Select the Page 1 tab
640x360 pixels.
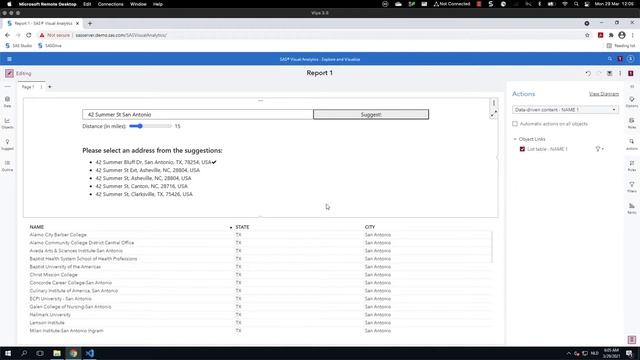click(x=28, y=87)
